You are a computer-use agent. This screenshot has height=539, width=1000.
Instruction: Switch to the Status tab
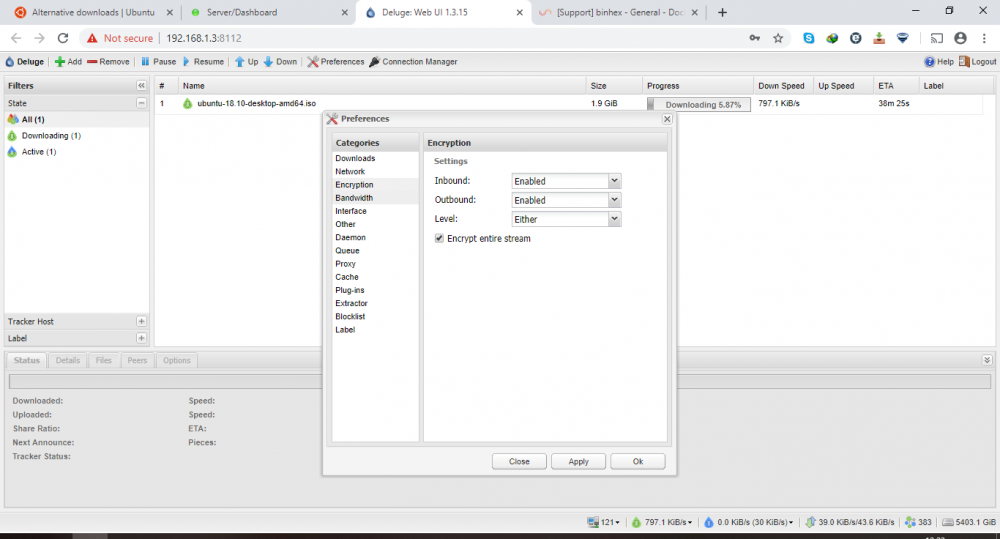[x=27, y=360]
